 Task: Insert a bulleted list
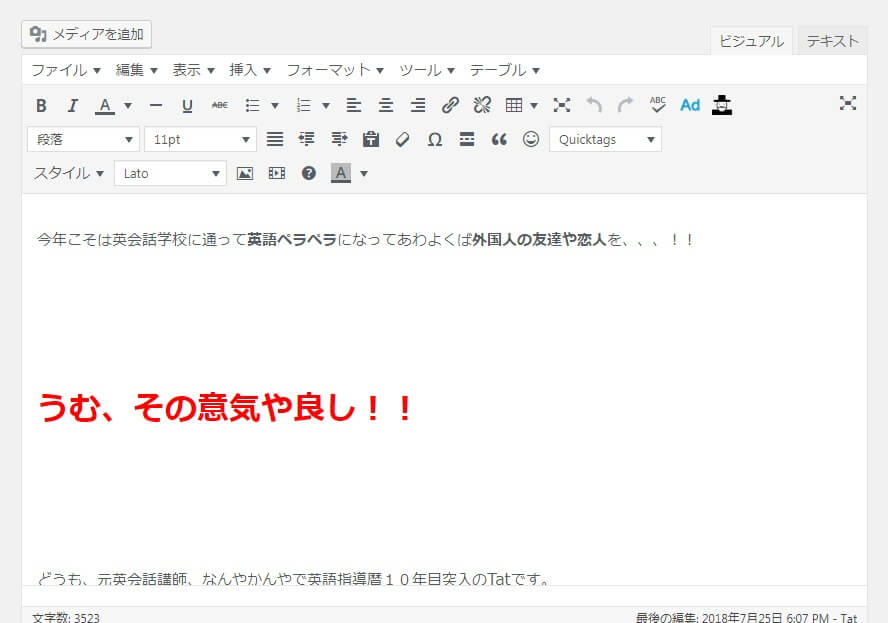click(253, 105)
